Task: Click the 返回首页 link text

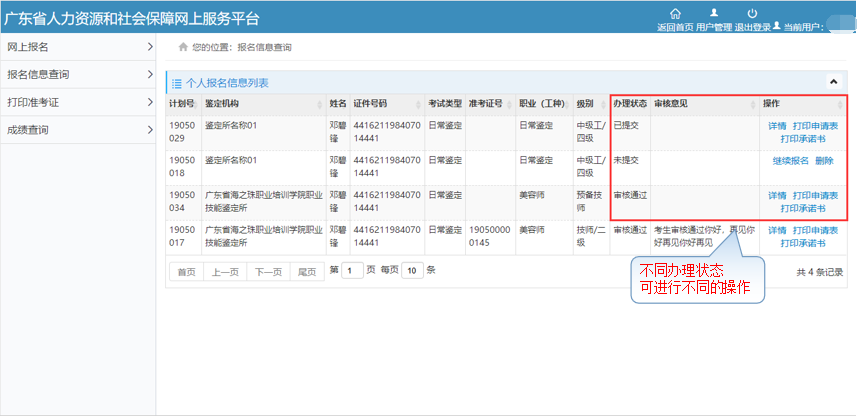Action: point(675,27)
